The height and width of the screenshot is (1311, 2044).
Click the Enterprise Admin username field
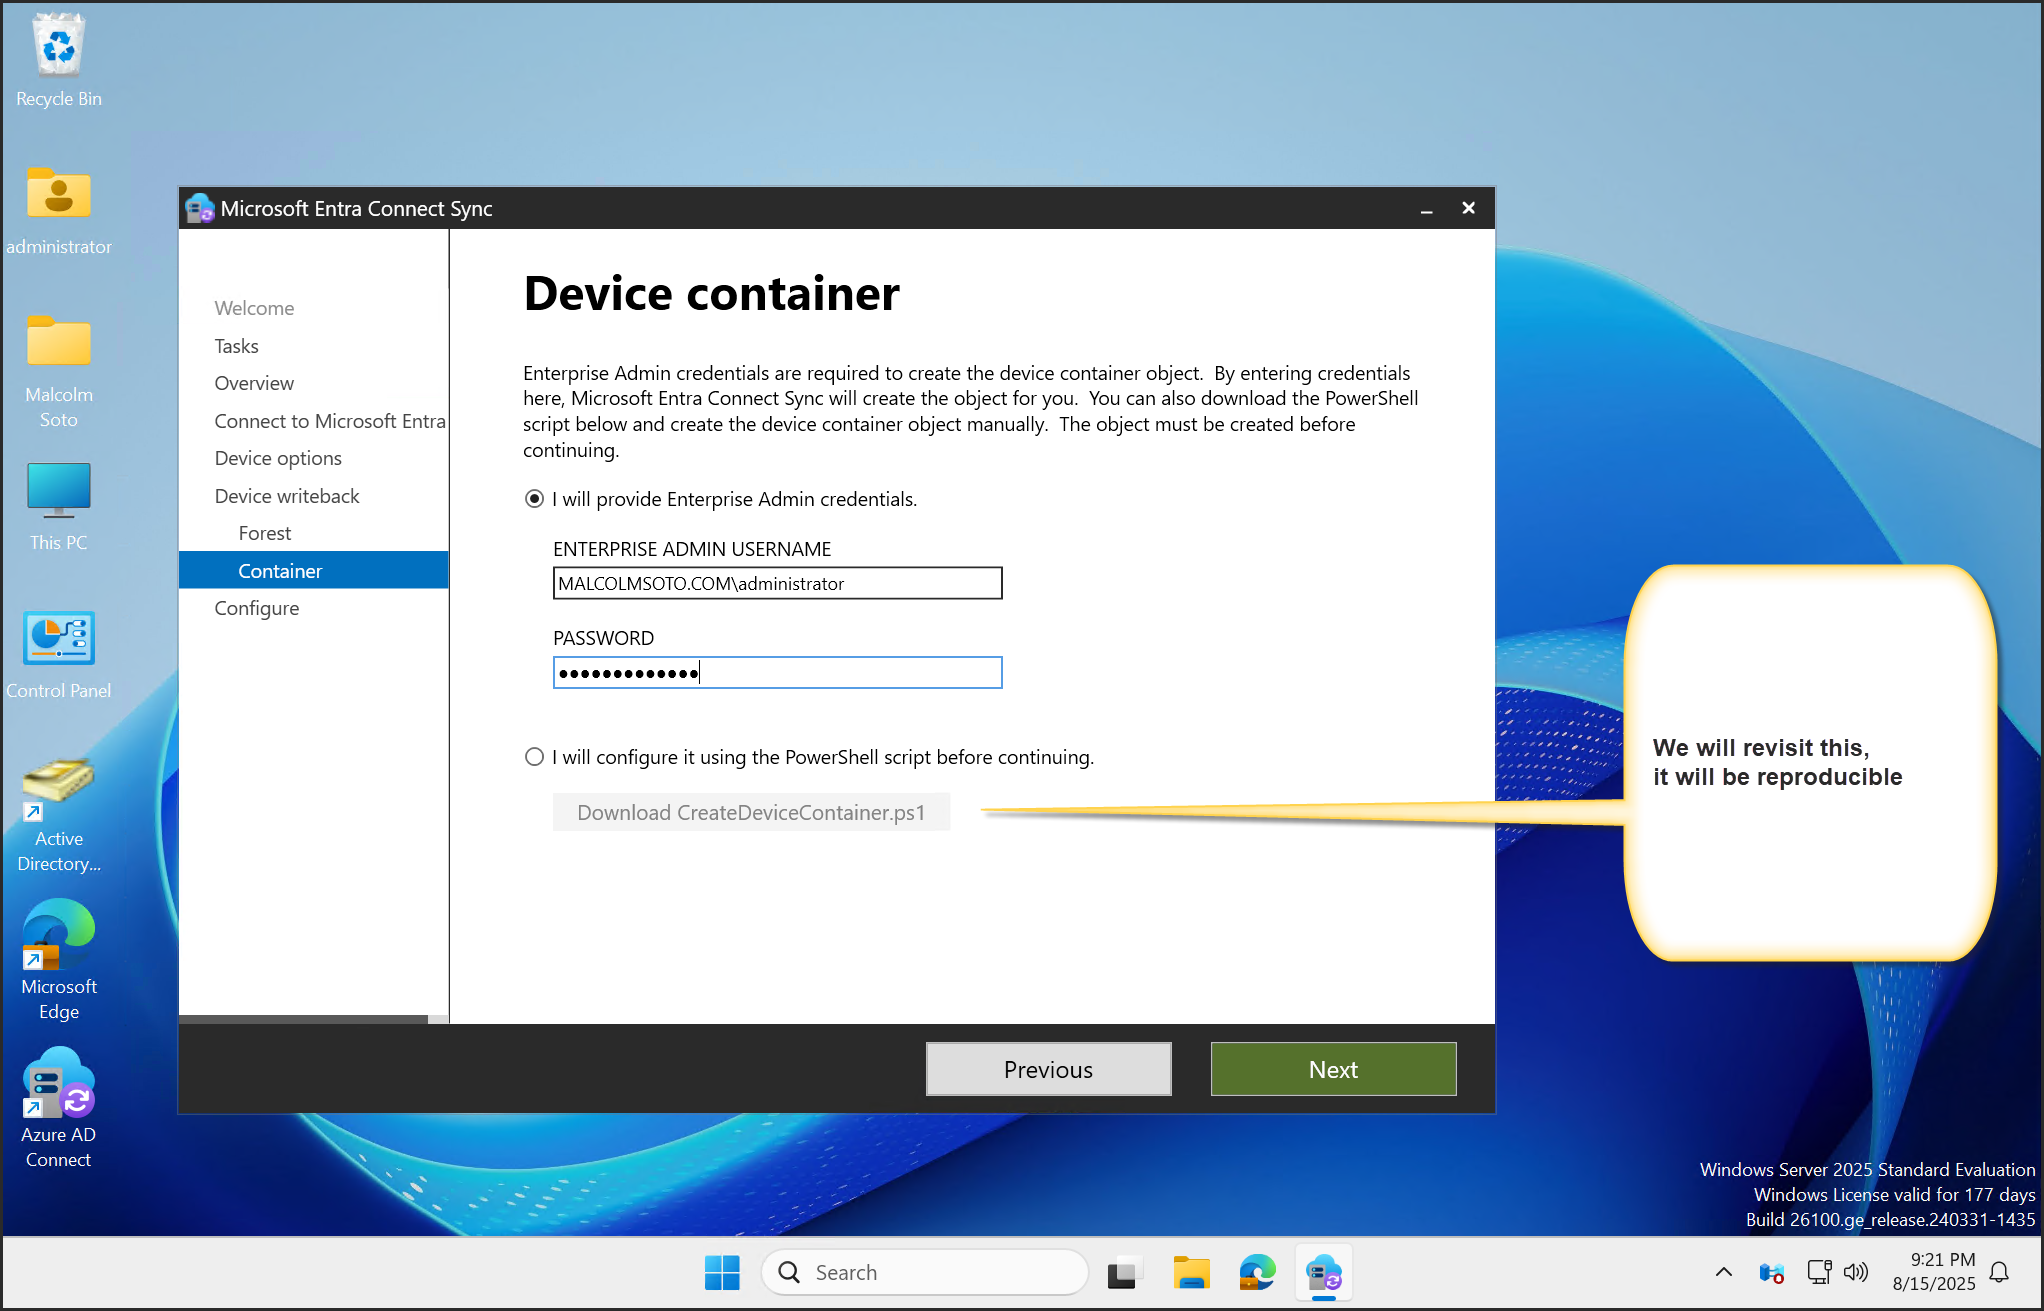[777, 583]
